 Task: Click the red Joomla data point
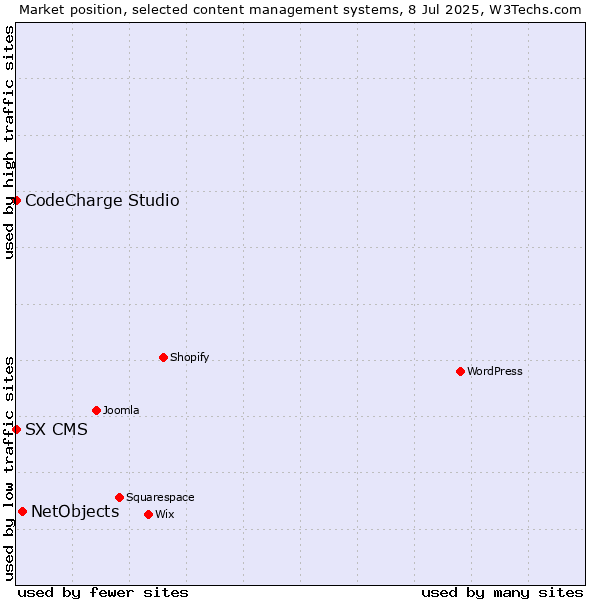[x=96, y=410]
